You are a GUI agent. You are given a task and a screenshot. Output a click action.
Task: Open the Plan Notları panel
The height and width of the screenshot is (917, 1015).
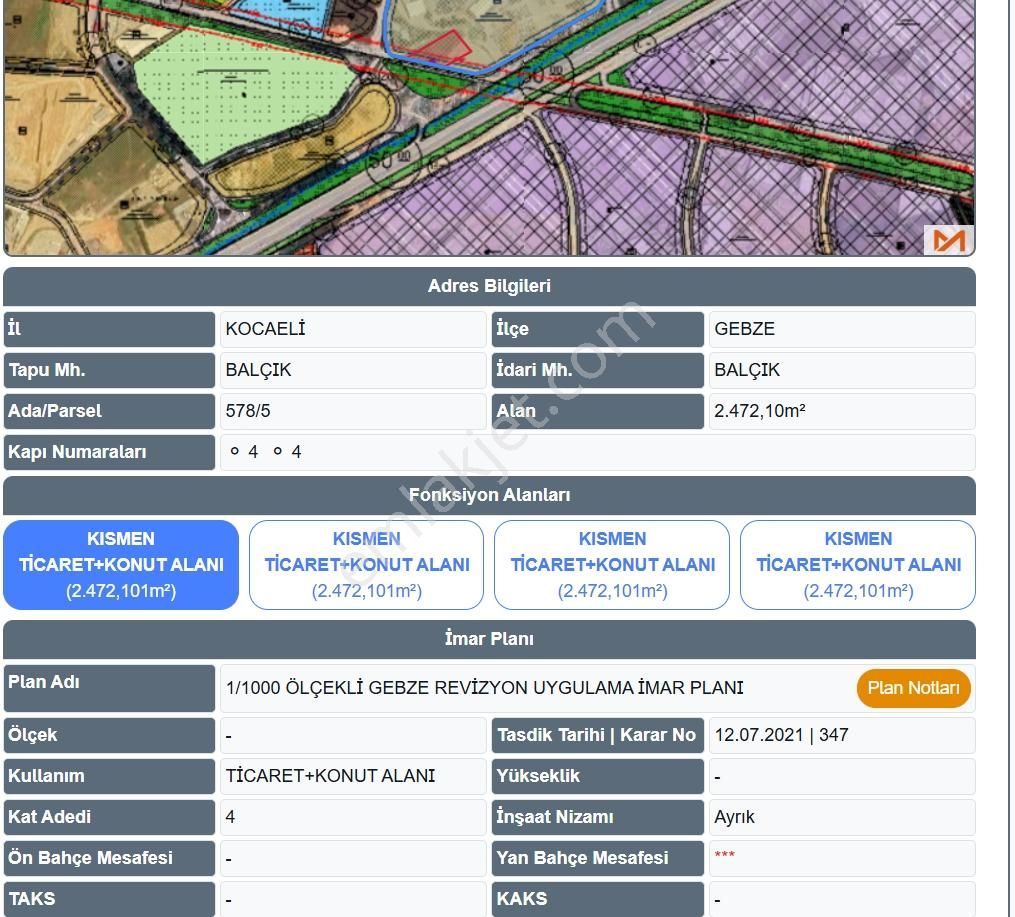(x=912, y=688)
